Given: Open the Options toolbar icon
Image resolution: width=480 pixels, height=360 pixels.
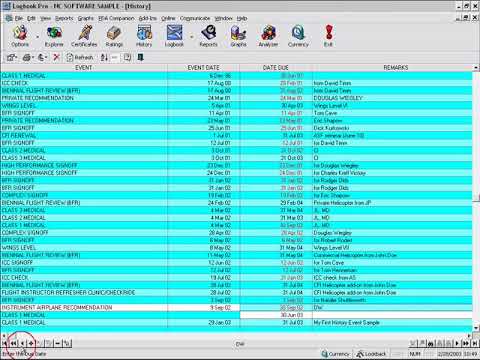Looking at the screenshot, I should 20,36.
